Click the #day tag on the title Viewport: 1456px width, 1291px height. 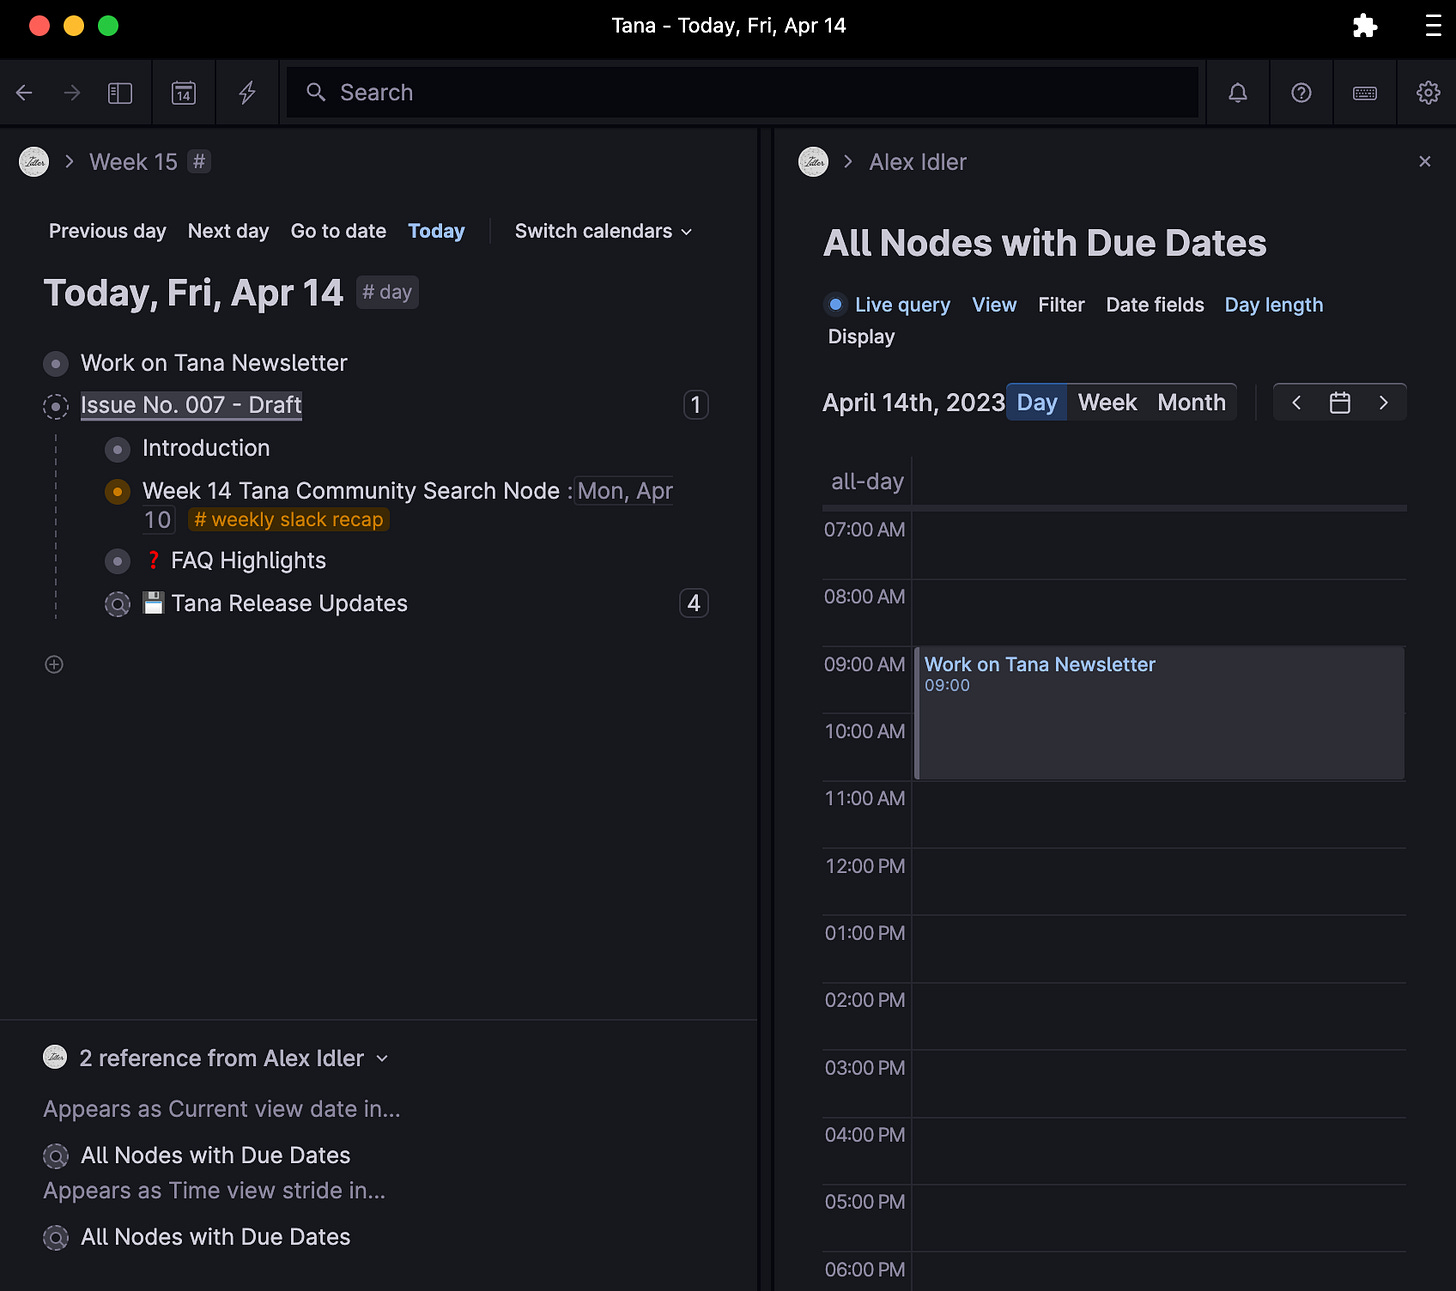(x=387, y=292)
